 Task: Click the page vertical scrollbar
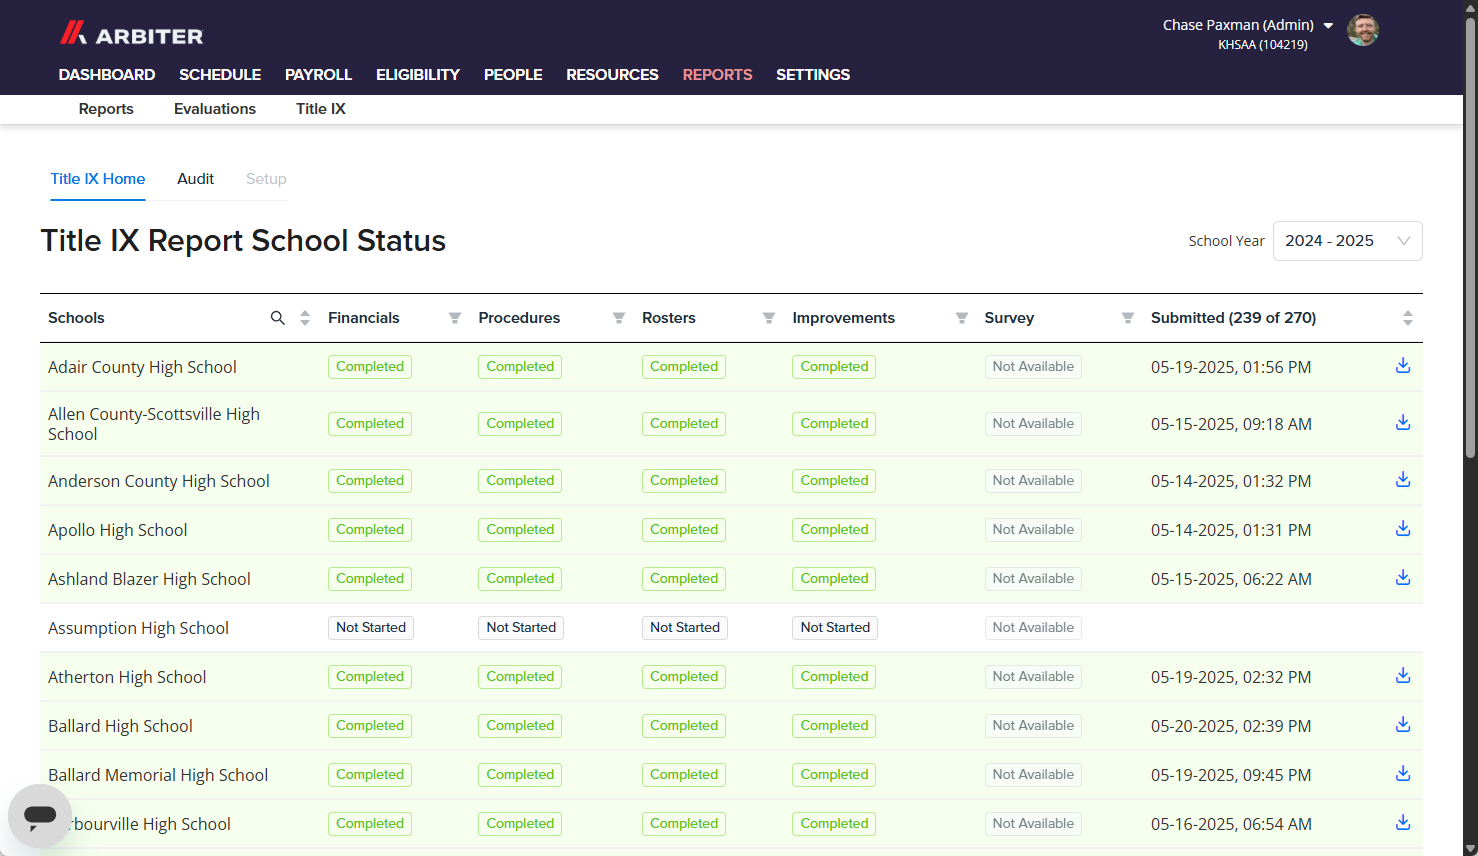pyautogui.click(x=1470, y=236)
